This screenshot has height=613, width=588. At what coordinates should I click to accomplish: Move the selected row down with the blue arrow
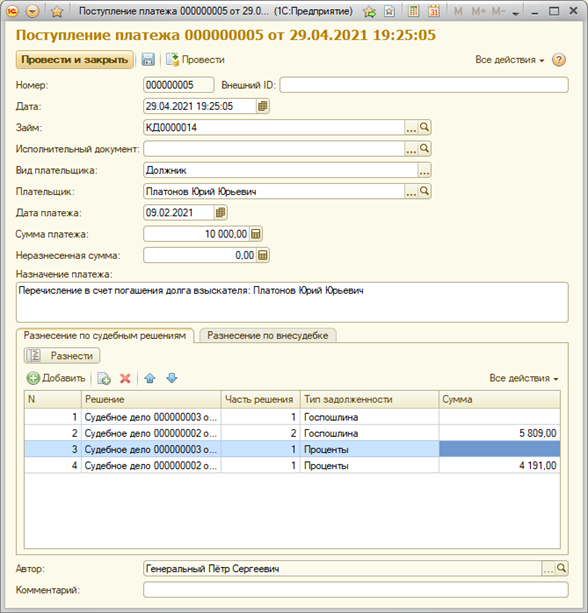[x=172, y=378]
